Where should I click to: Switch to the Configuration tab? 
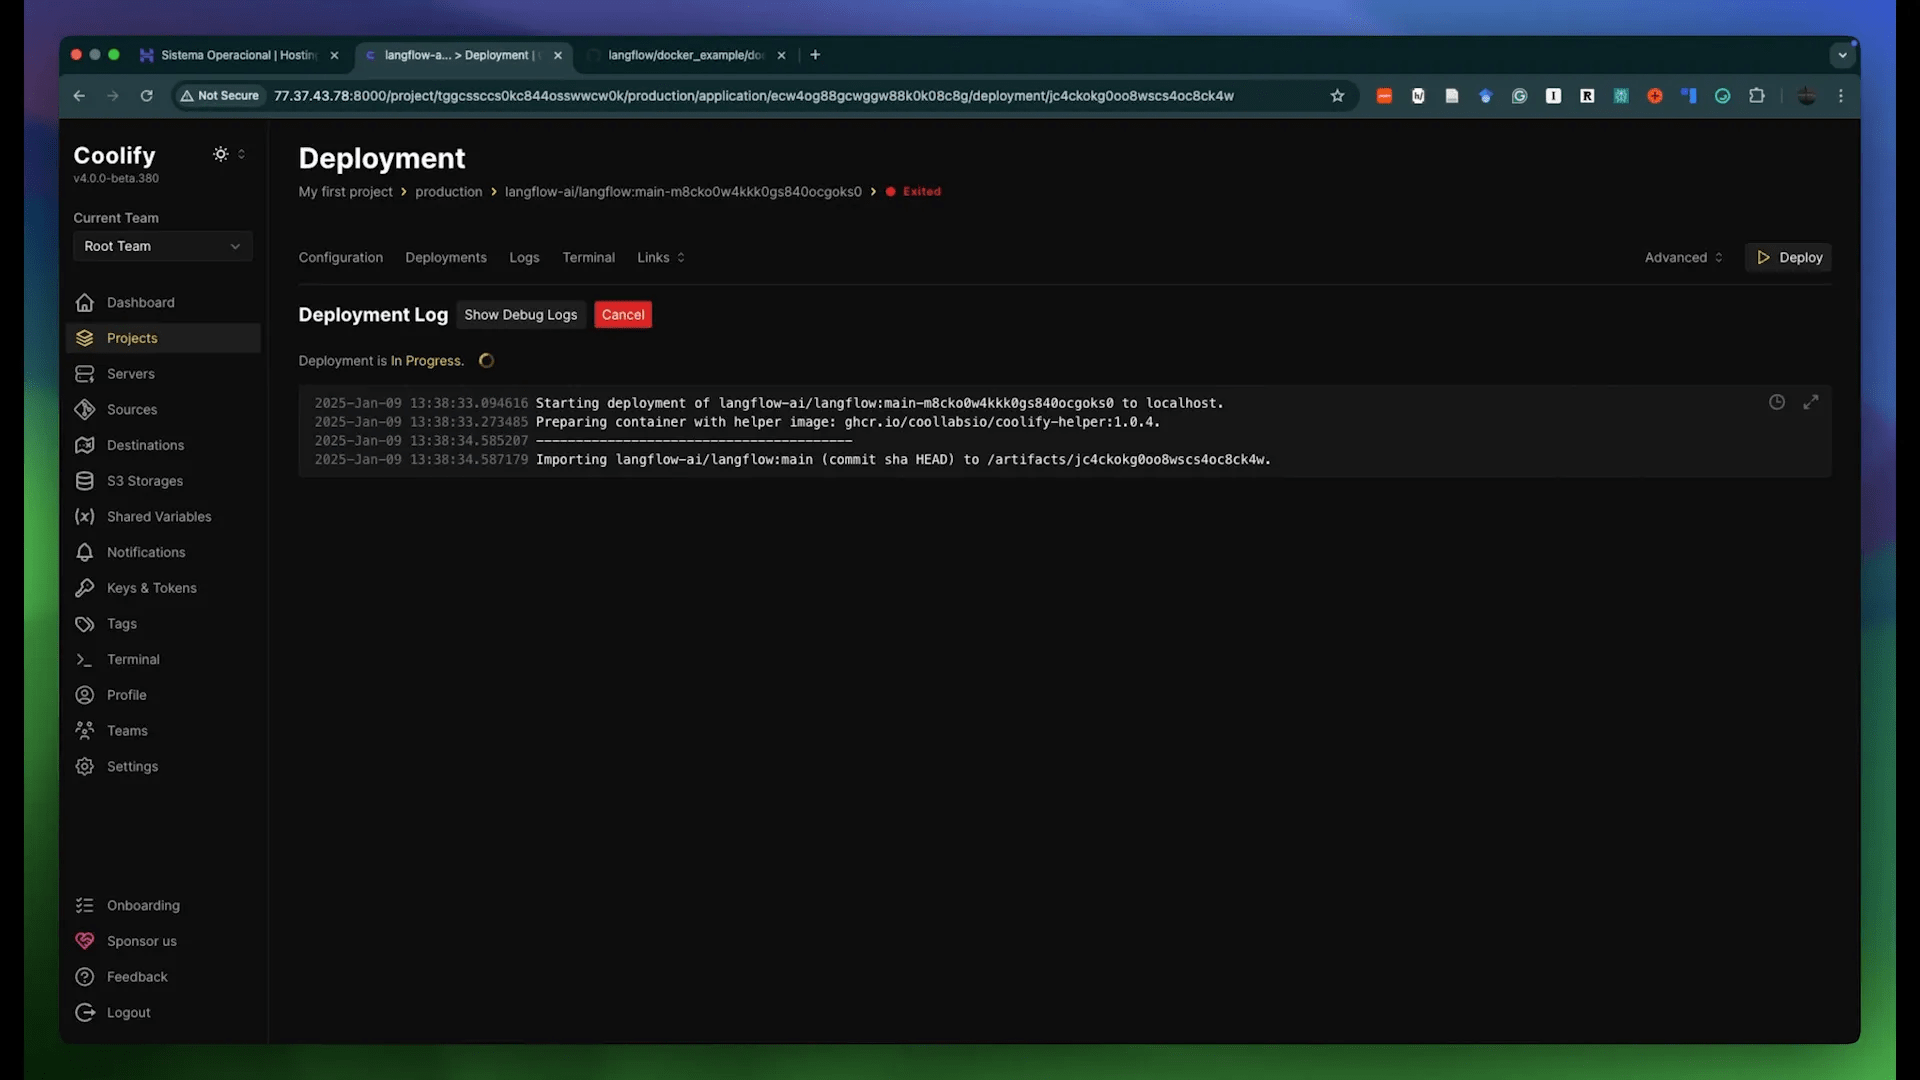(341, 258)
